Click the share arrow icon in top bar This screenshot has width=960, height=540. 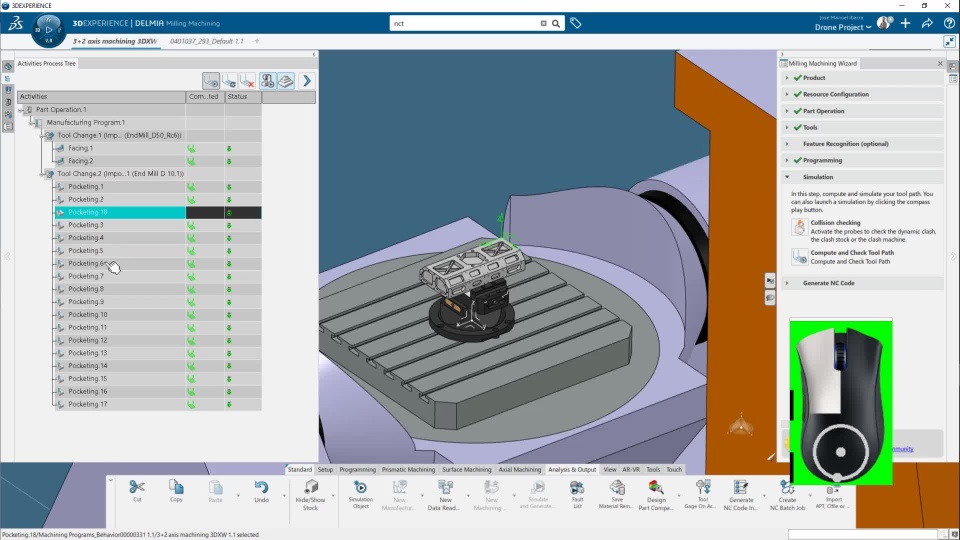928,23
